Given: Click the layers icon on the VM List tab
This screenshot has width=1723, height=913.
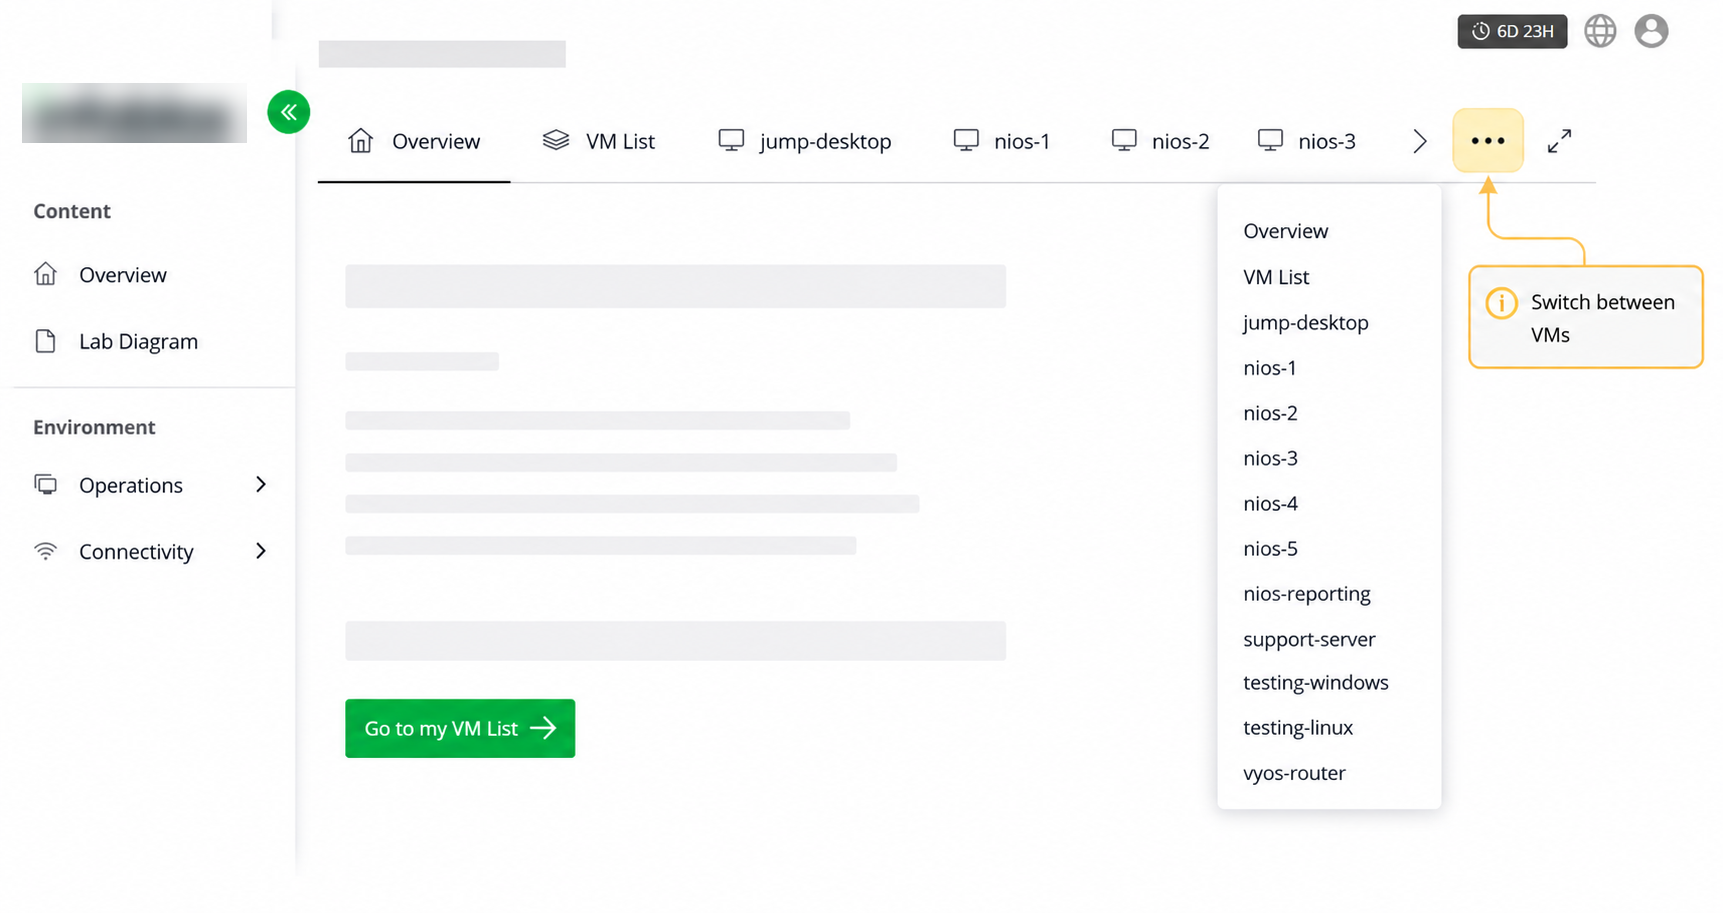Looking at the screenshot, I should pyautogui.click(x=556, y=141).
